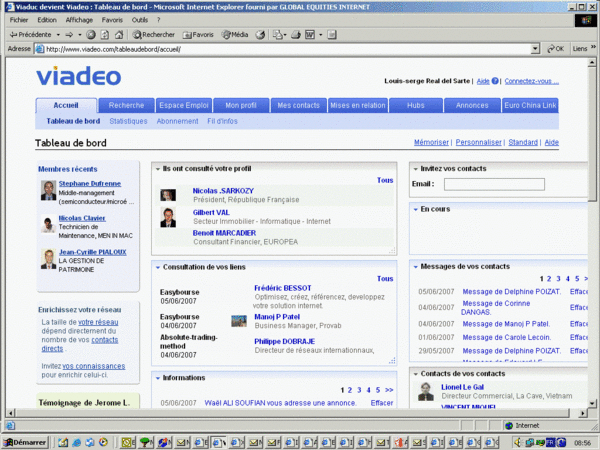Open the Précédente history dropdown arrow
Viewport: 600px width, 450px height.
coord(58,35)
